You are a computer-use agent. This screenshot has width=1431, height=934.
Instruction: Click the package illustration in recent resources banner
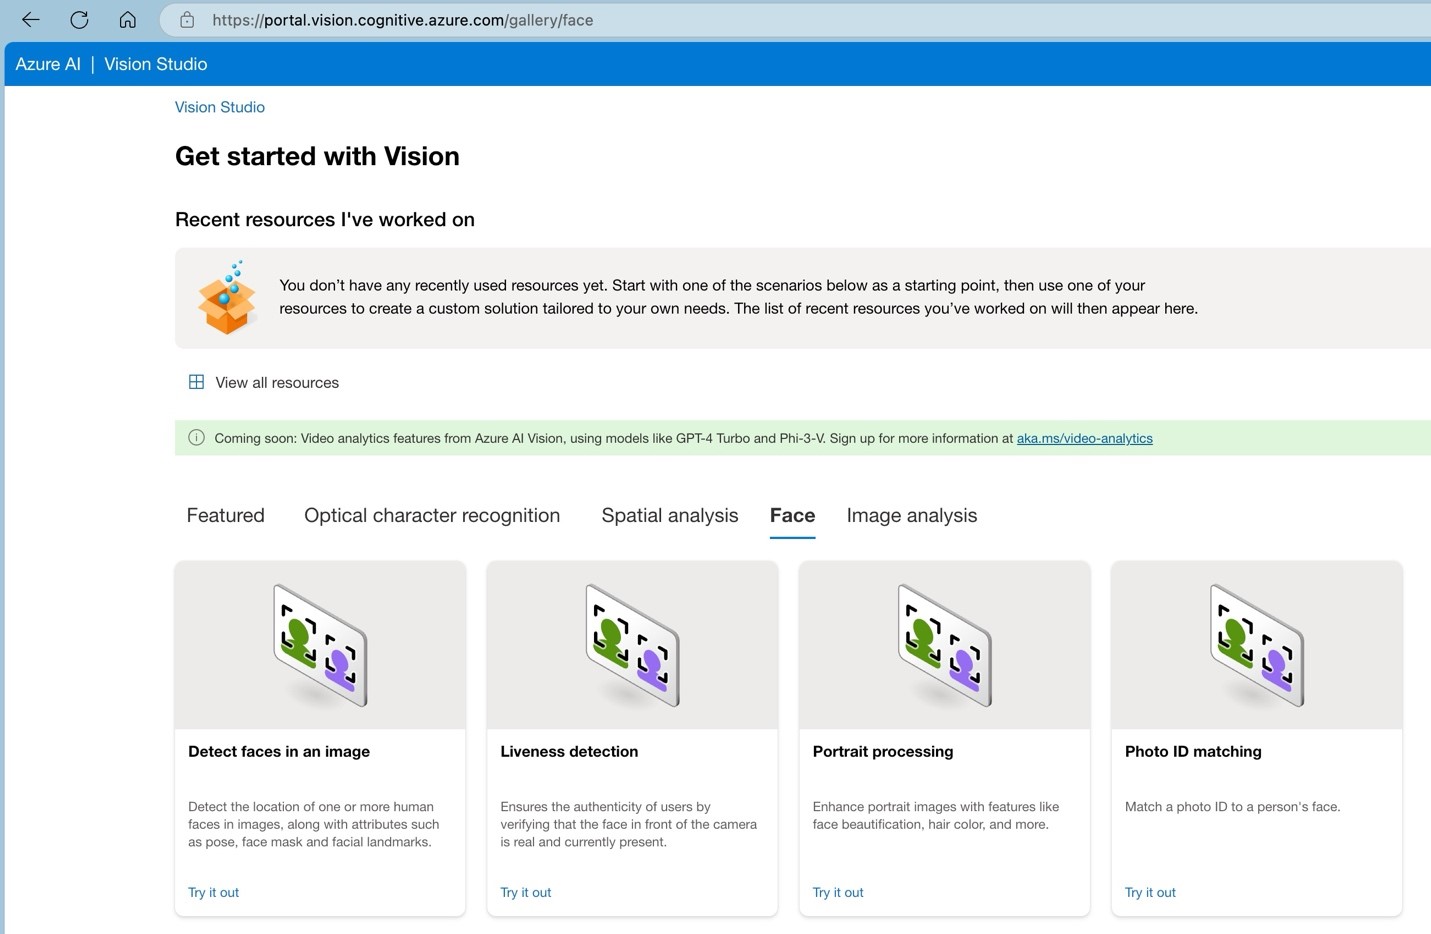coord(227,298)
